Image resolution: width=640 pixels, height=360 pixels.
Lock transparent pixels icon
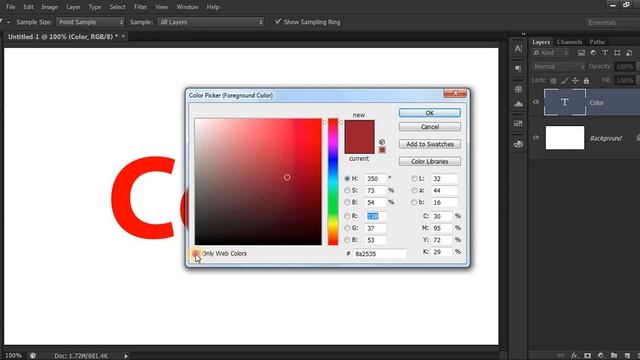[553, 81]
